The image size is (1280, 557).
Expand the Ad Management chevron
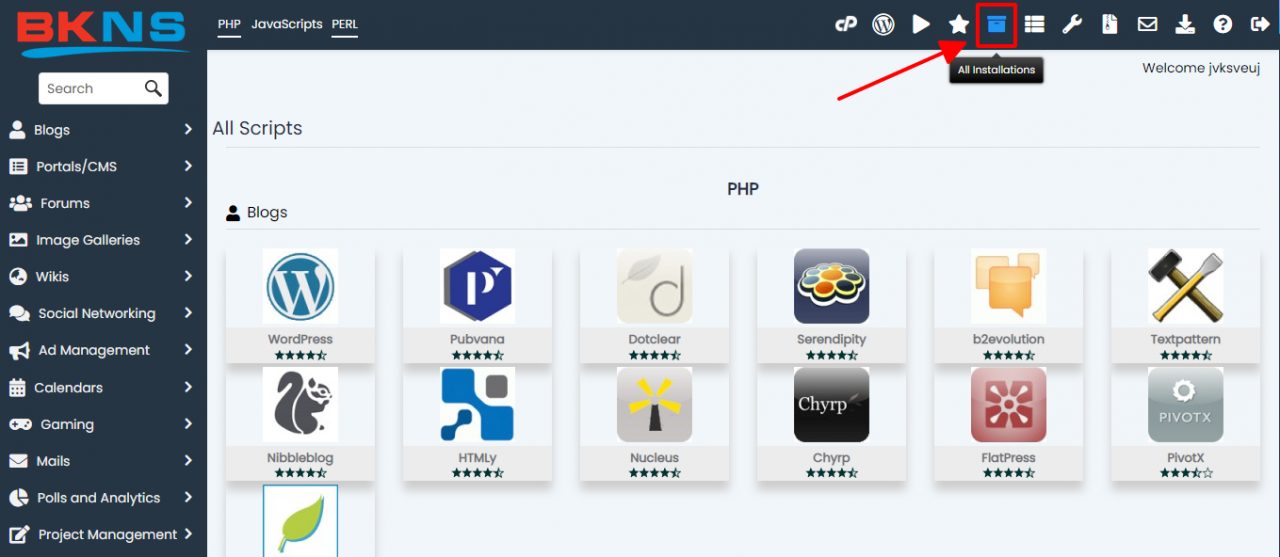click(x=188, y=350)
